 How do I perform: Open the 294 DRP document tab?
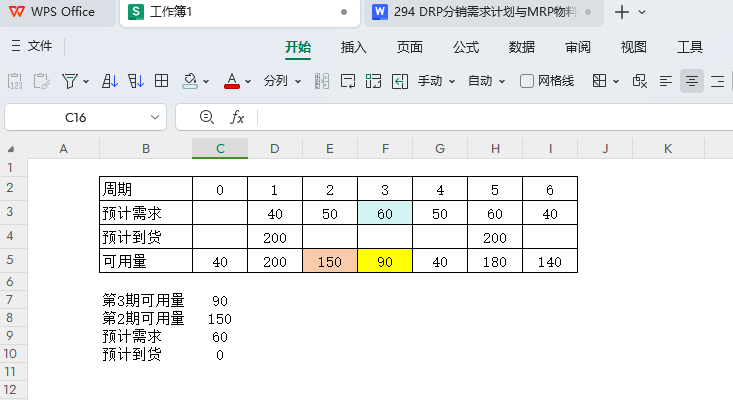pos(483,12)
